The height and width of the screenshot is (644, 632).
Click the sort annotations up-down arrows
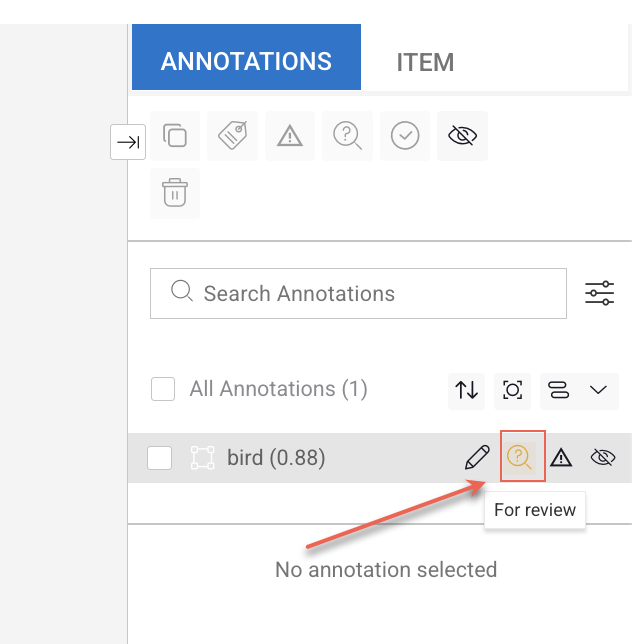tap(467, 390)
